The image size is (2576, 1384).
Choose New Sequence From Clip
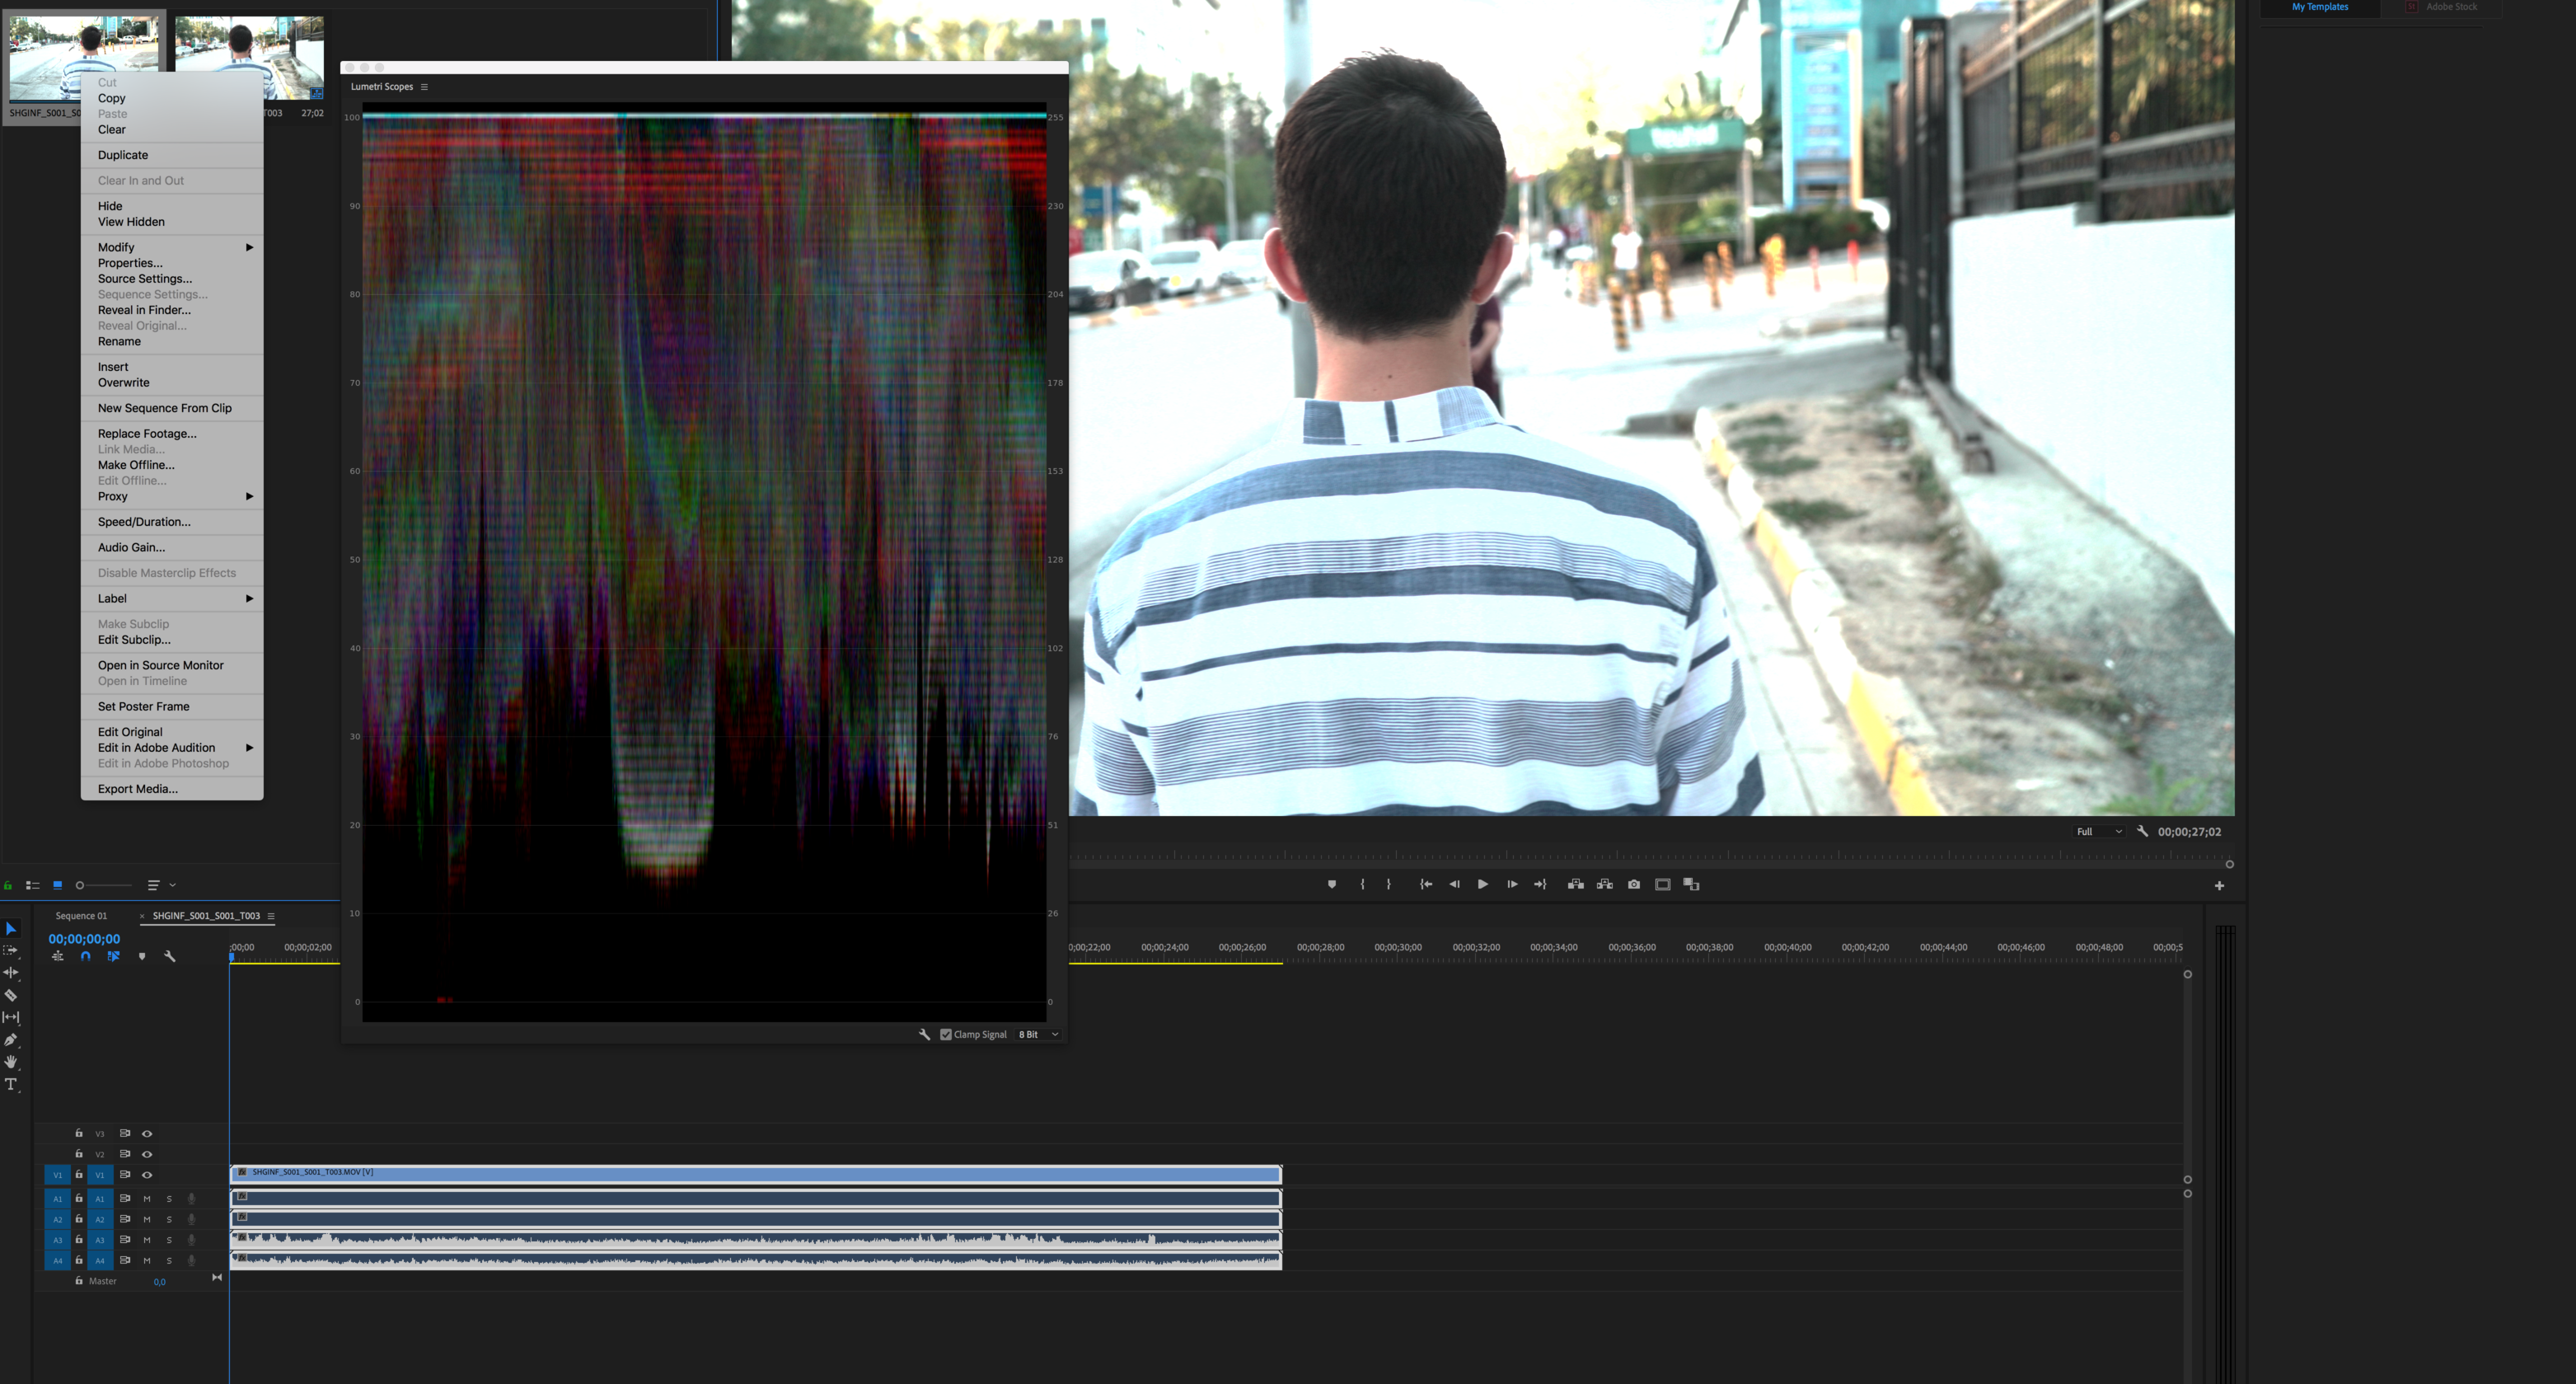[165, 408]
